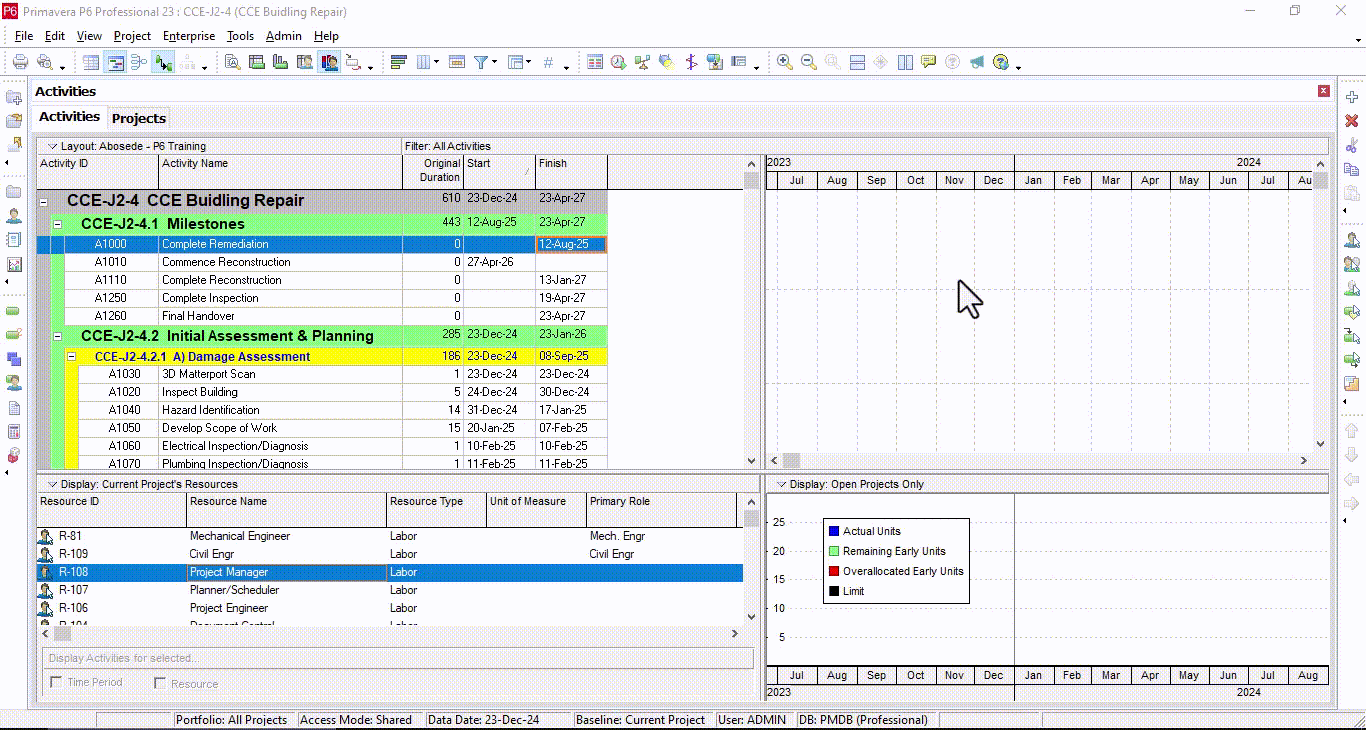Open the Layout options dropdown bar

[x=53, y=146]
